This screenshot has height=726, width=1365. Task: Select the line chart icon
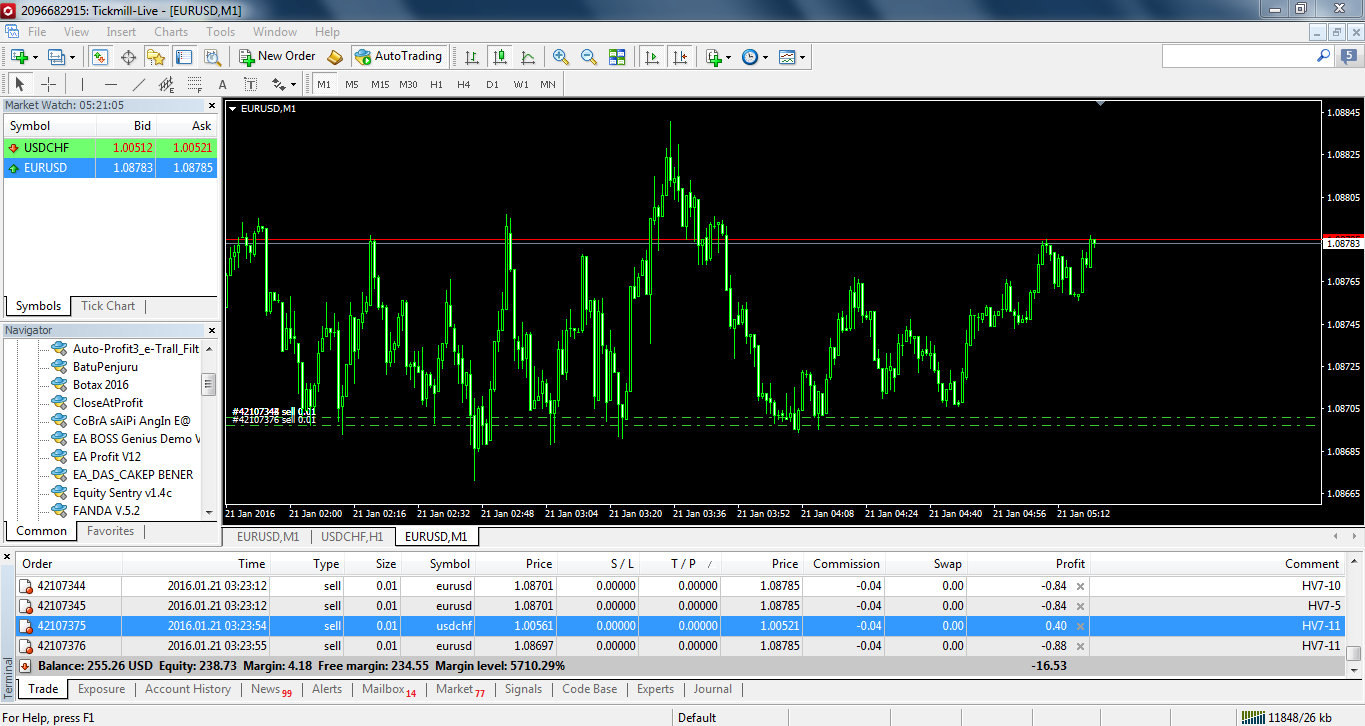[528, 57]
